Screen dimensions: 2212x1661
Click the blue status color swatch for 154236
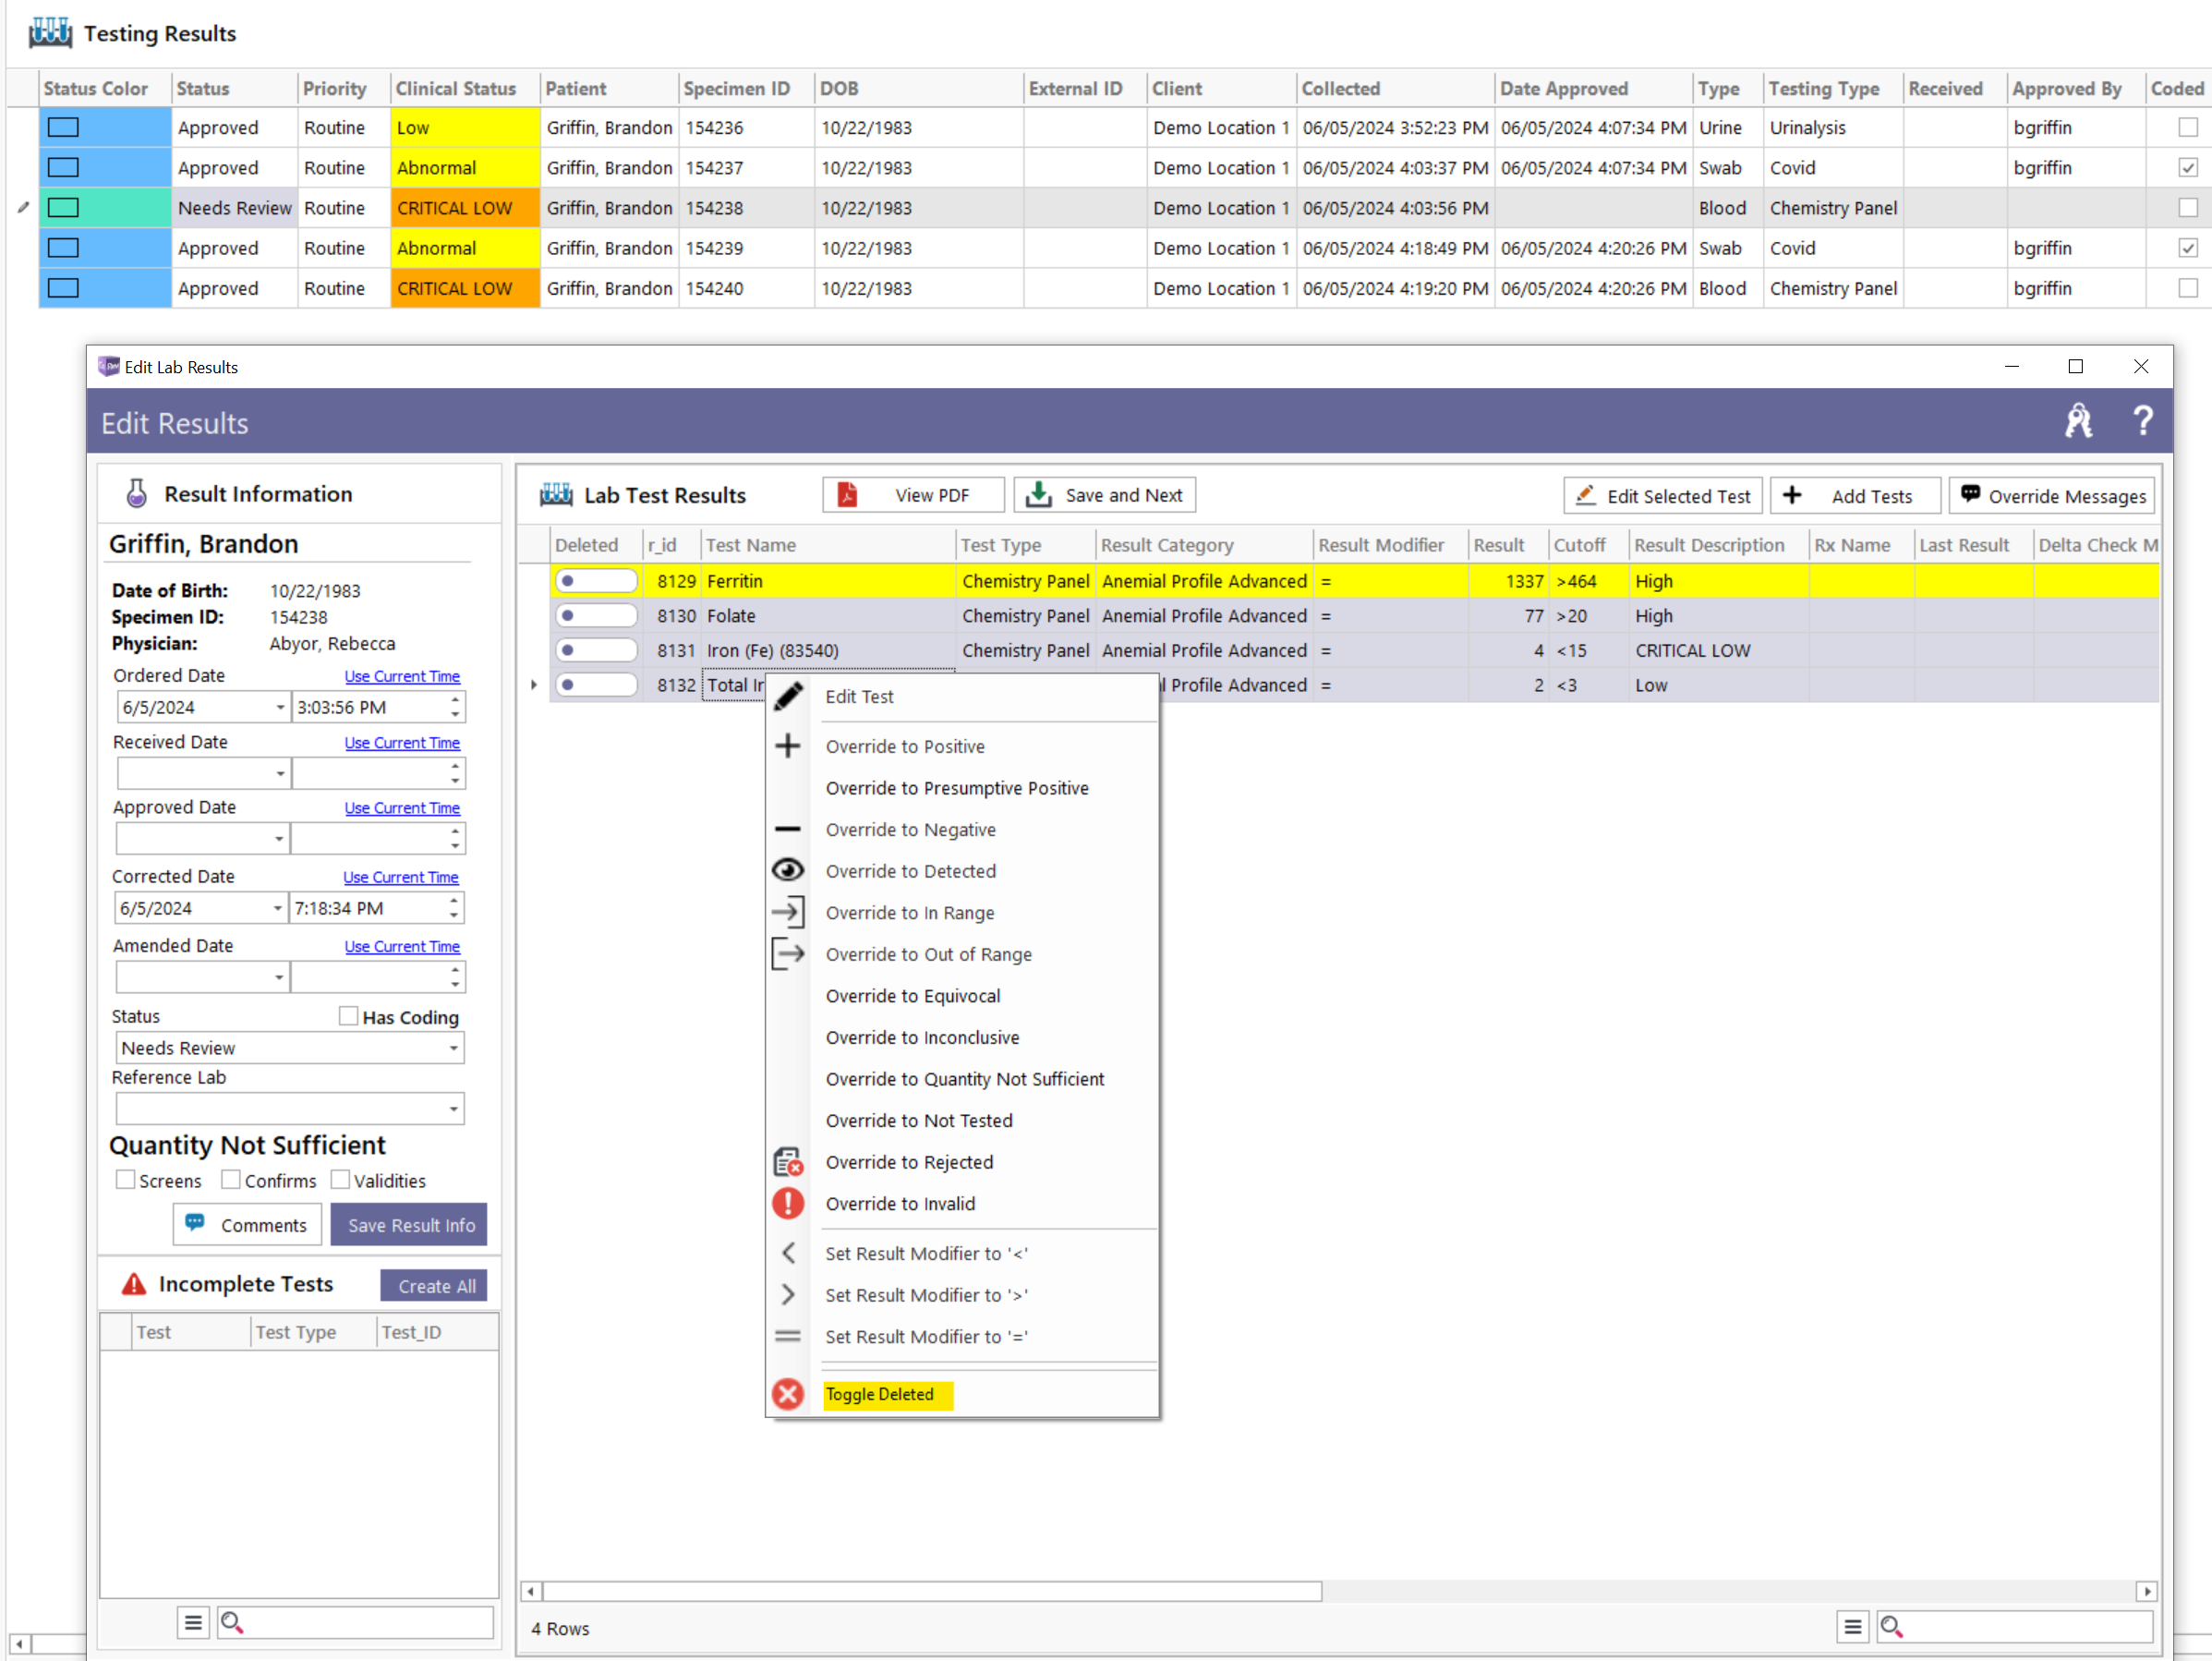63,128
